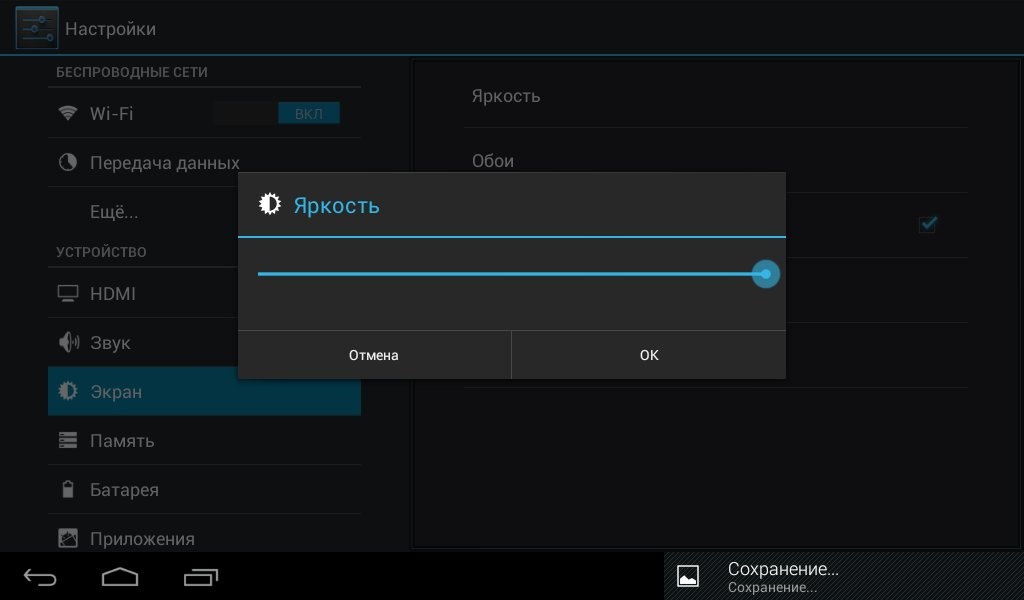Click the brightness slider handle
The height and width of the screenshot is (600, 1024).
pos(766,274)
